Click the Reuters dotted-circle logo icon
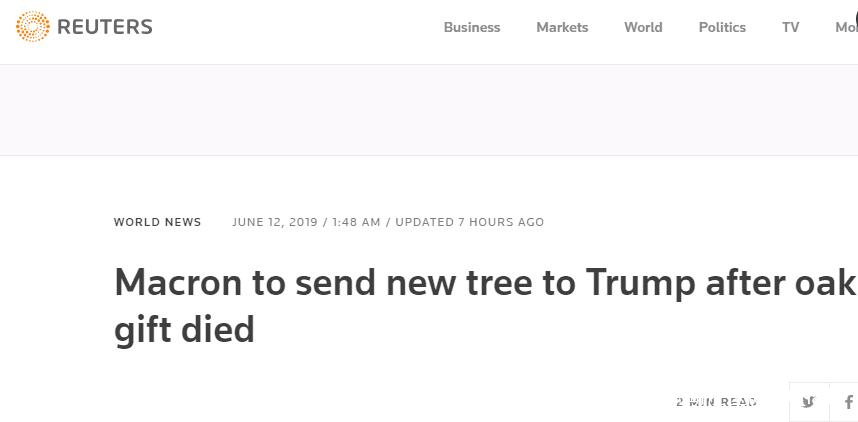The width and height of the screenshot is (858, 422). click(33, 27)
